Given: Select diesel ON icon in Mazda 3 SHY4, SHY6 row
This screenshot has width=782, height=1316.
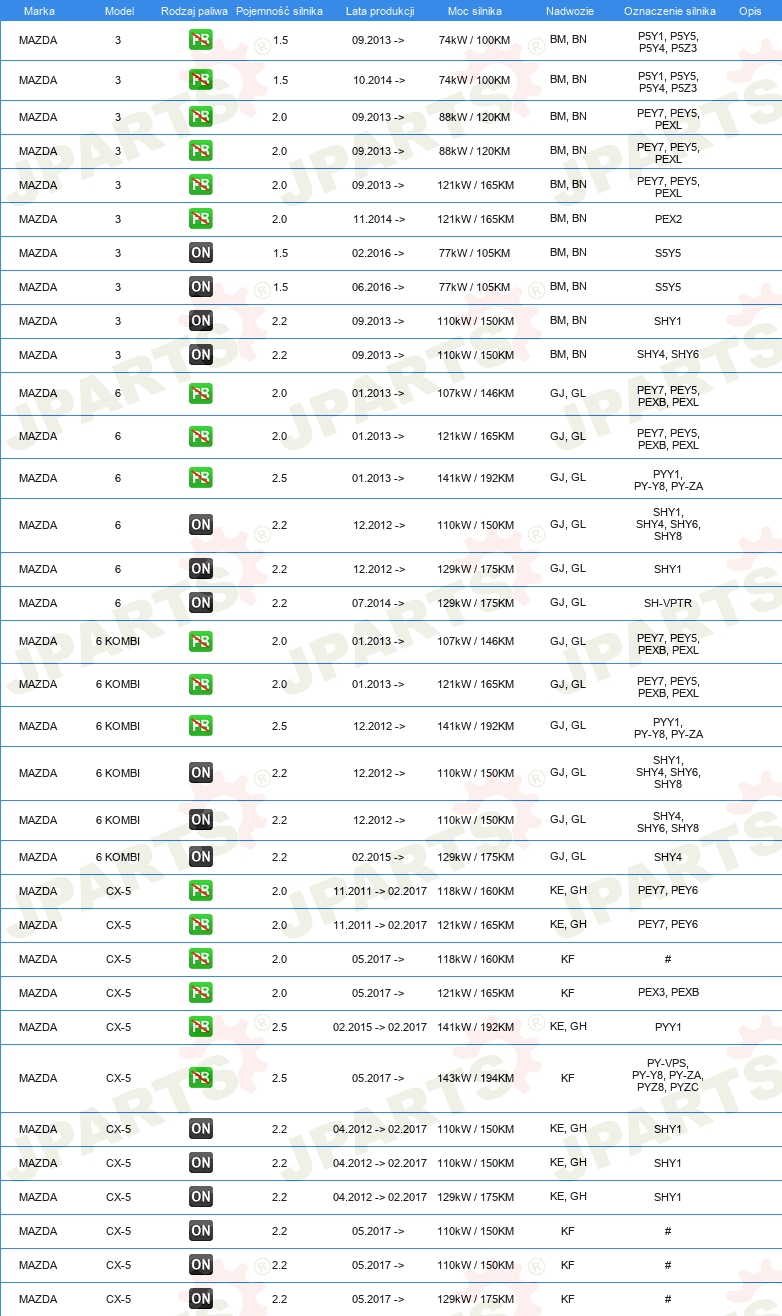Looking at the screenshot, I should pyautogui.click(x=200, y=354).
